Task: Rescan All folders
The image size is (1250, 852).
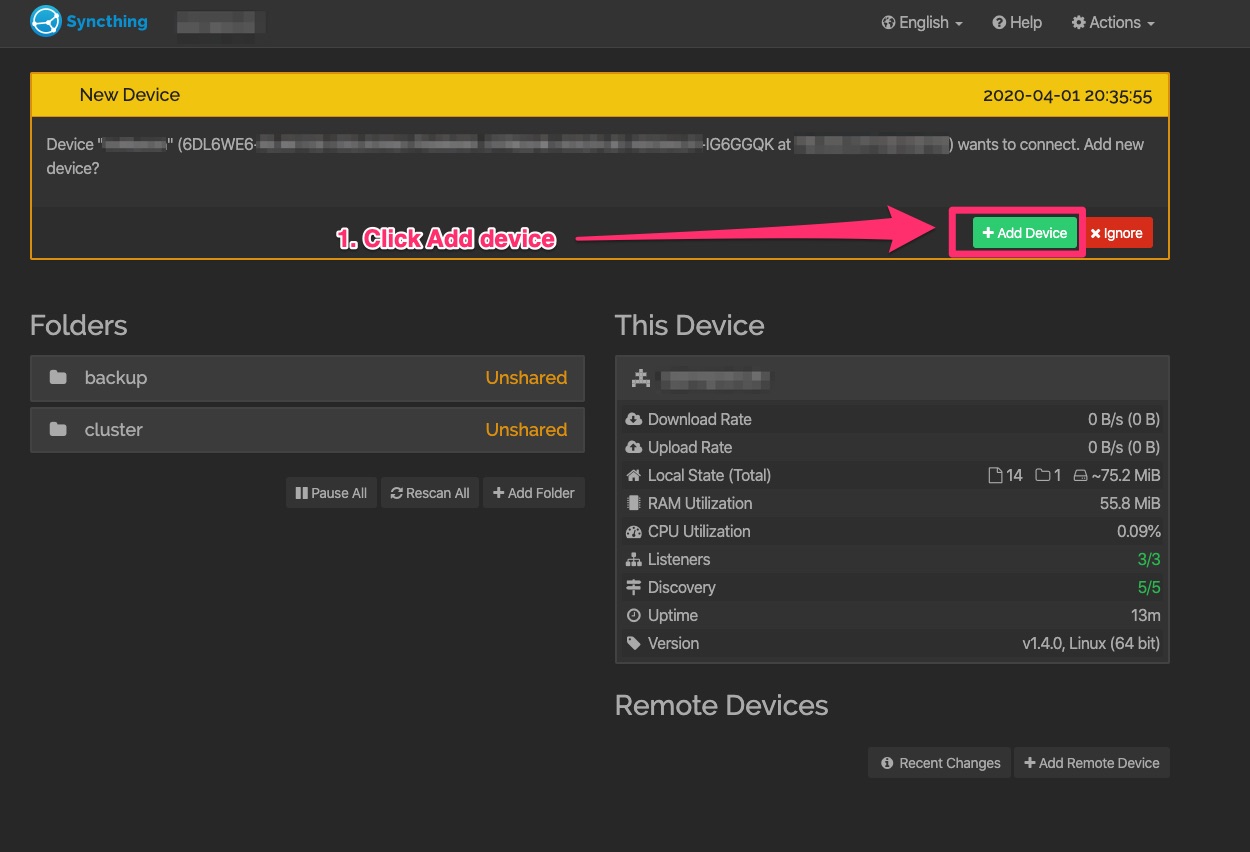Action: 430,493
